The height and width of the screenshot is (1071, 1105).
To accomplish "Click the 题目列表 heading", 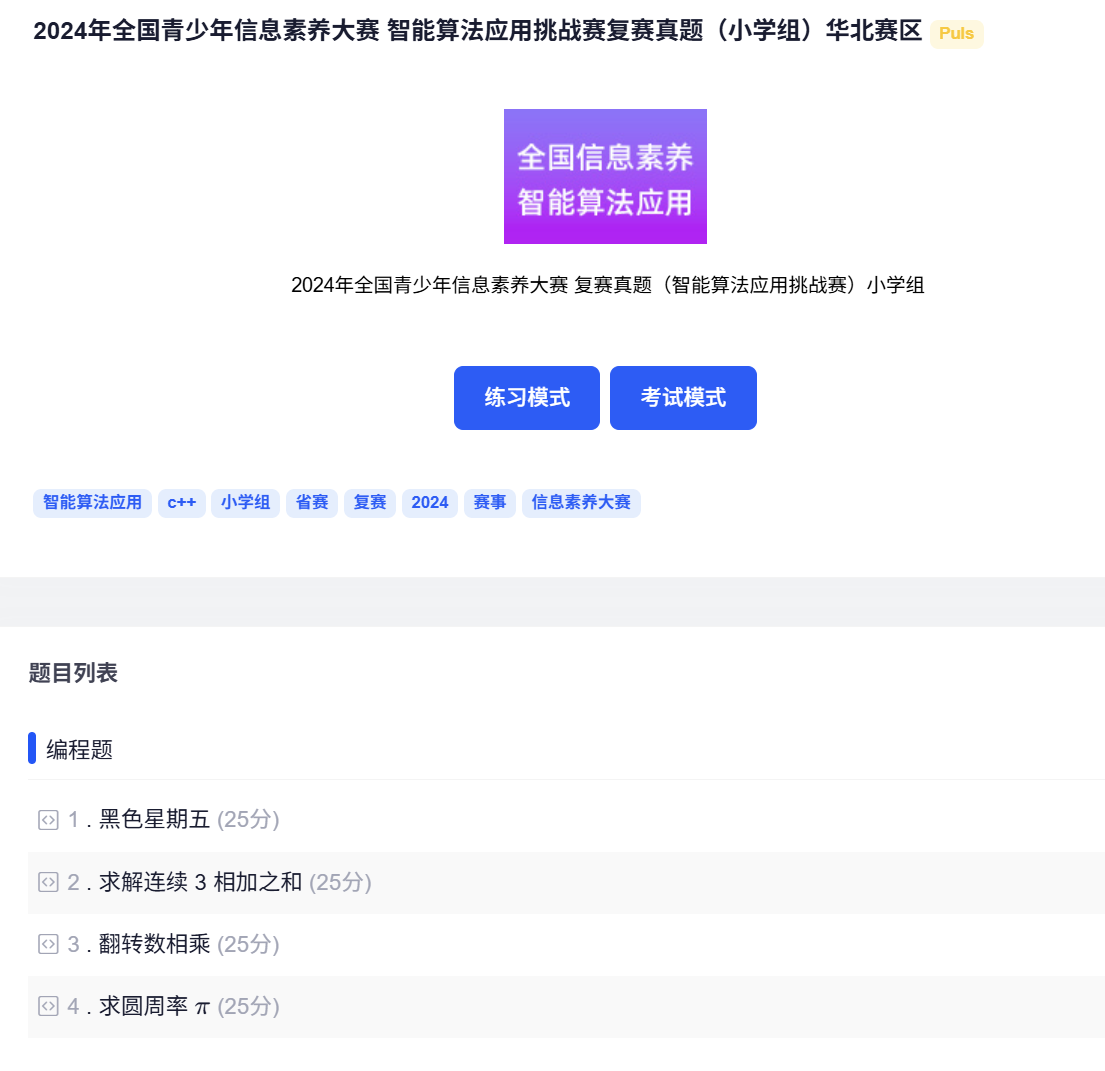I will (x=73, y=673).
